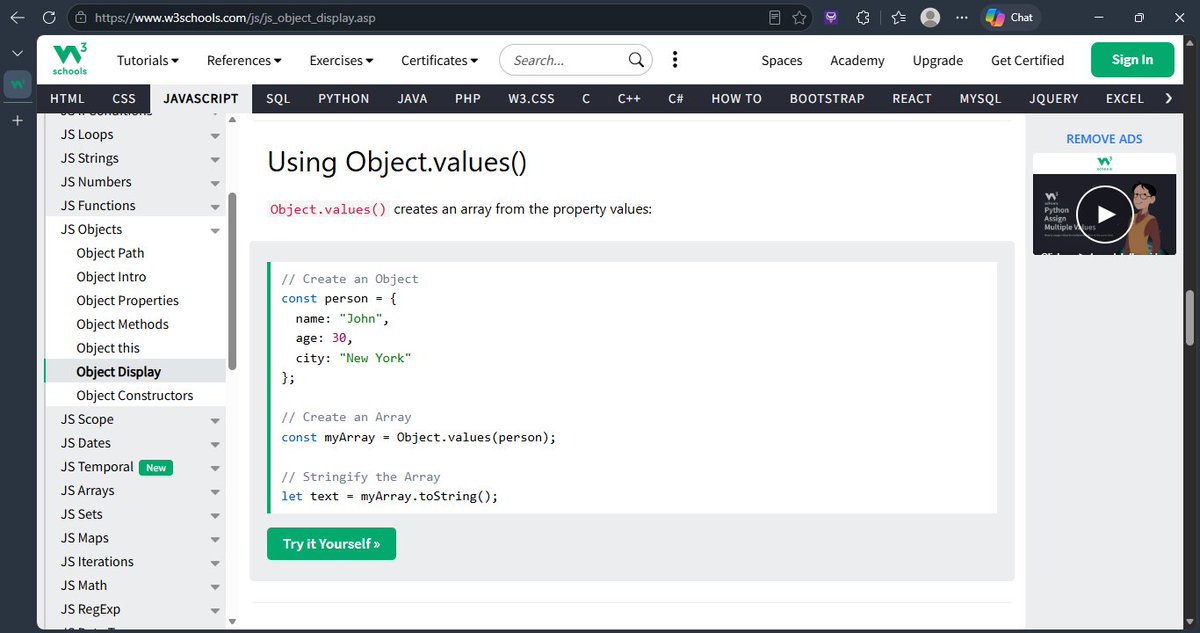Viewport: 1200px width, 633px height.
Task: Open the browser extensions puzzle icon
Action: point(863,17)
